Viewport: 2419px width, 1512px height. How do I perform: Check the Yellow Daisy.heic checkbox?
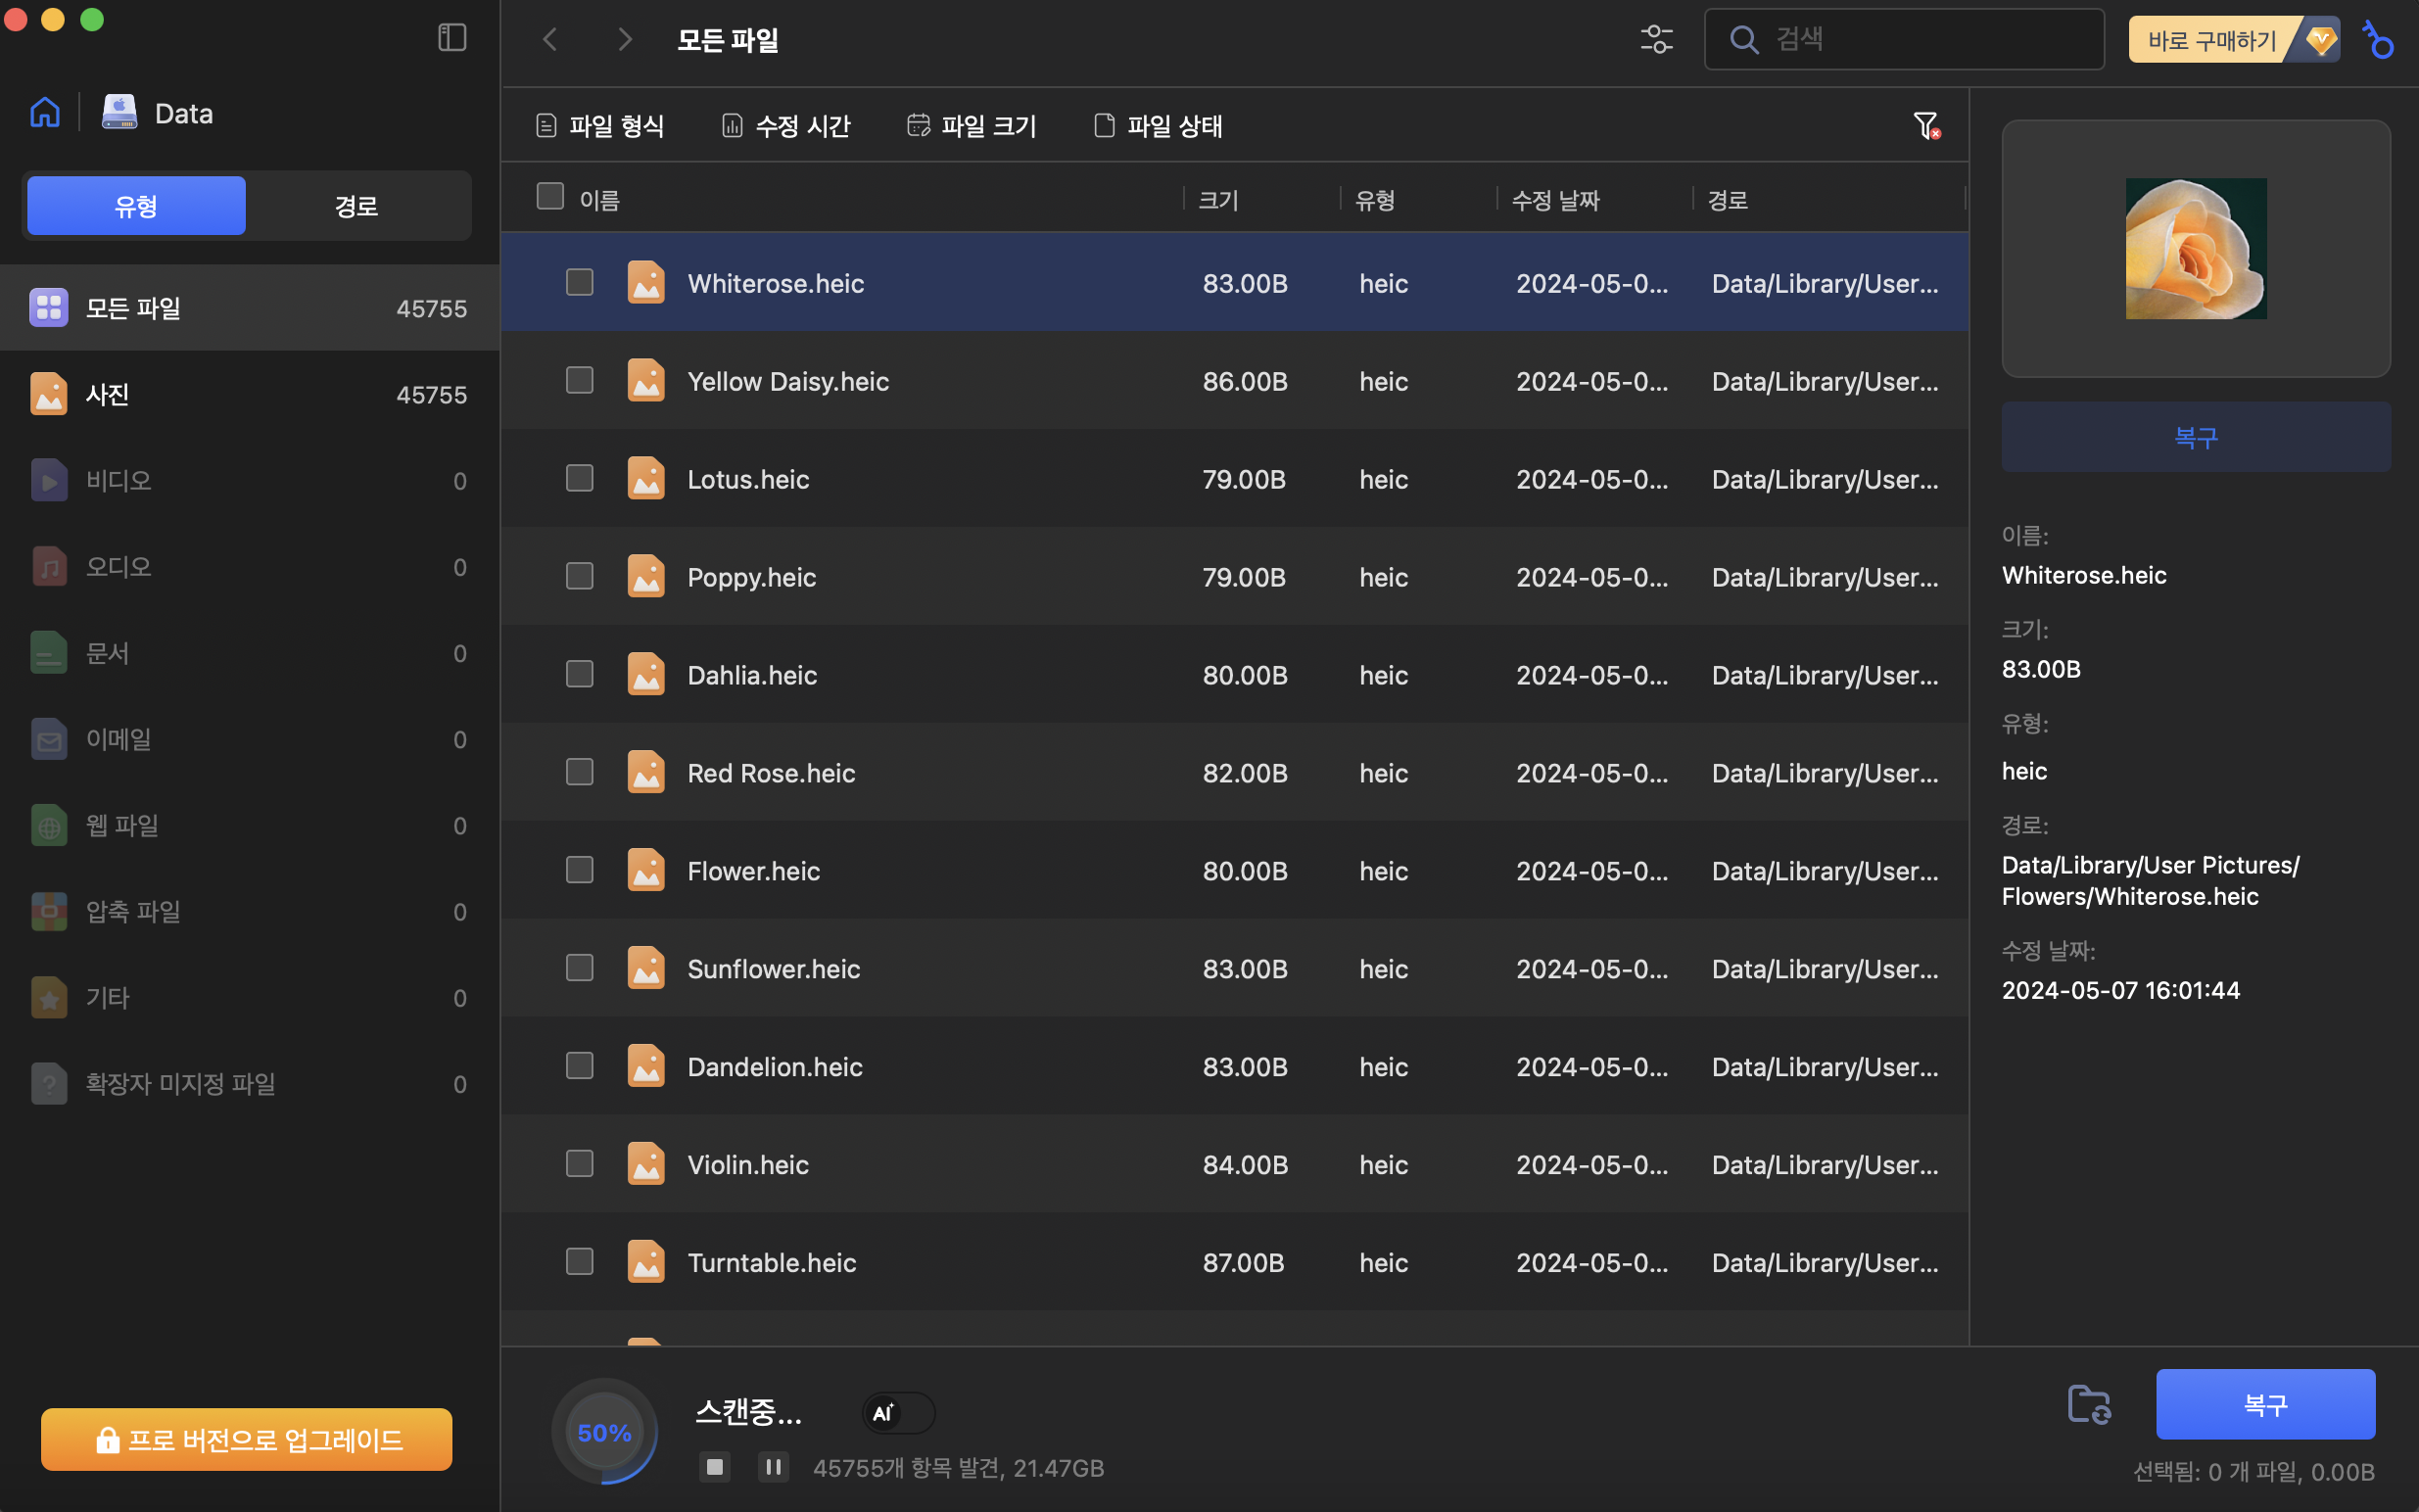point(579,381)
